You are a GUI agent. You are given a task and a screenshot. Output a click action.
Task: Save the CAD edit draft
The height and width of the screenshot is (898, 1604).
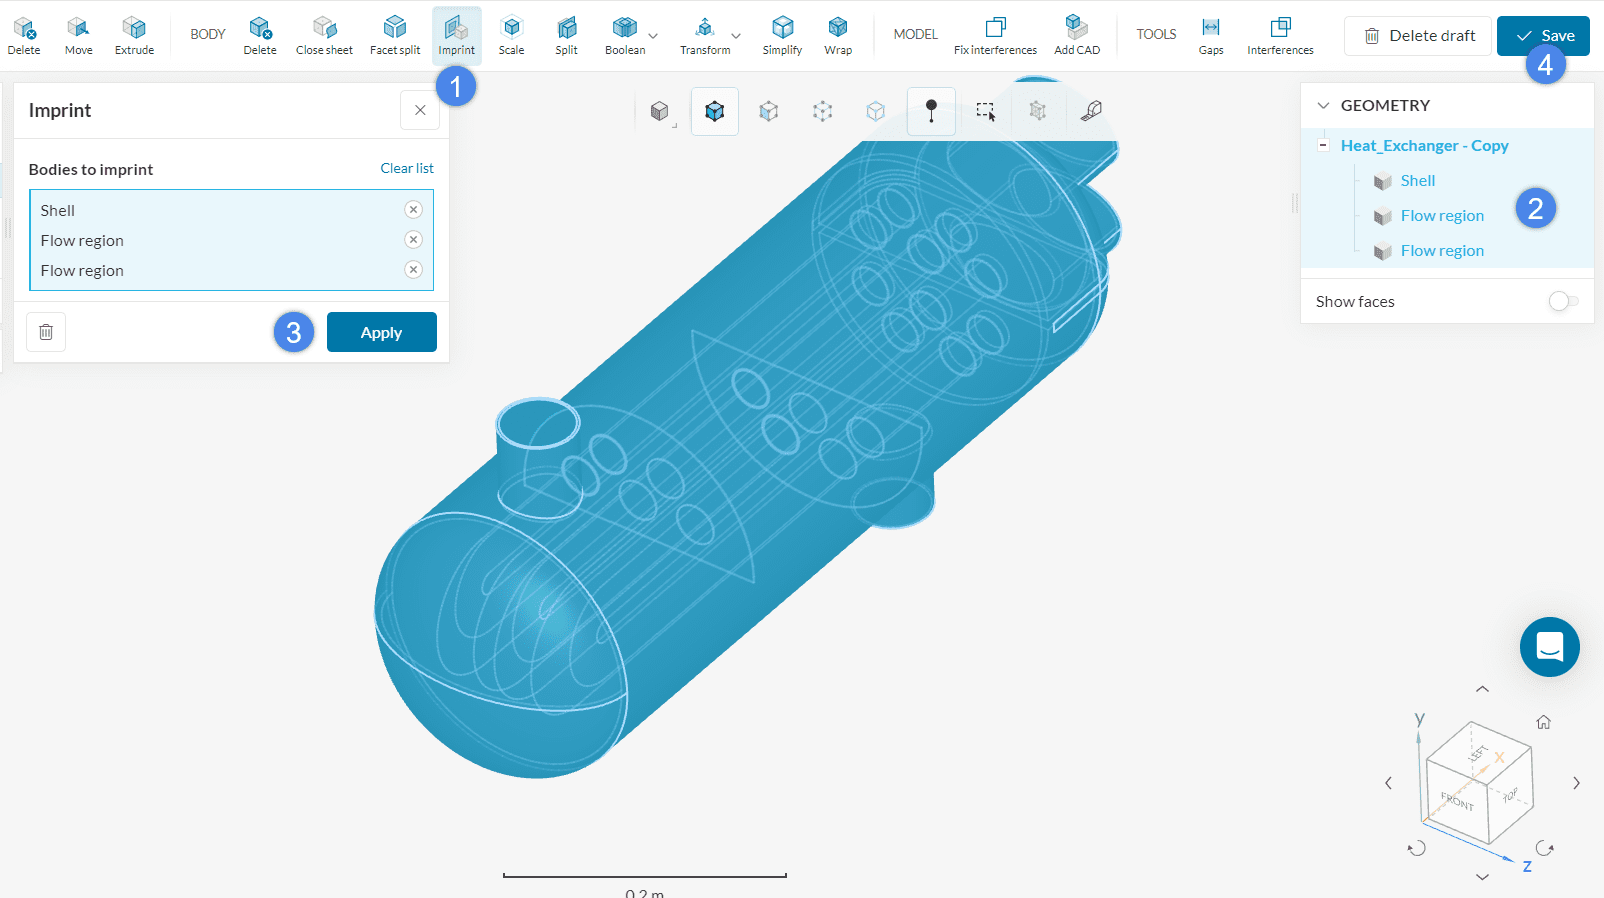click(x=1543, y=36)
